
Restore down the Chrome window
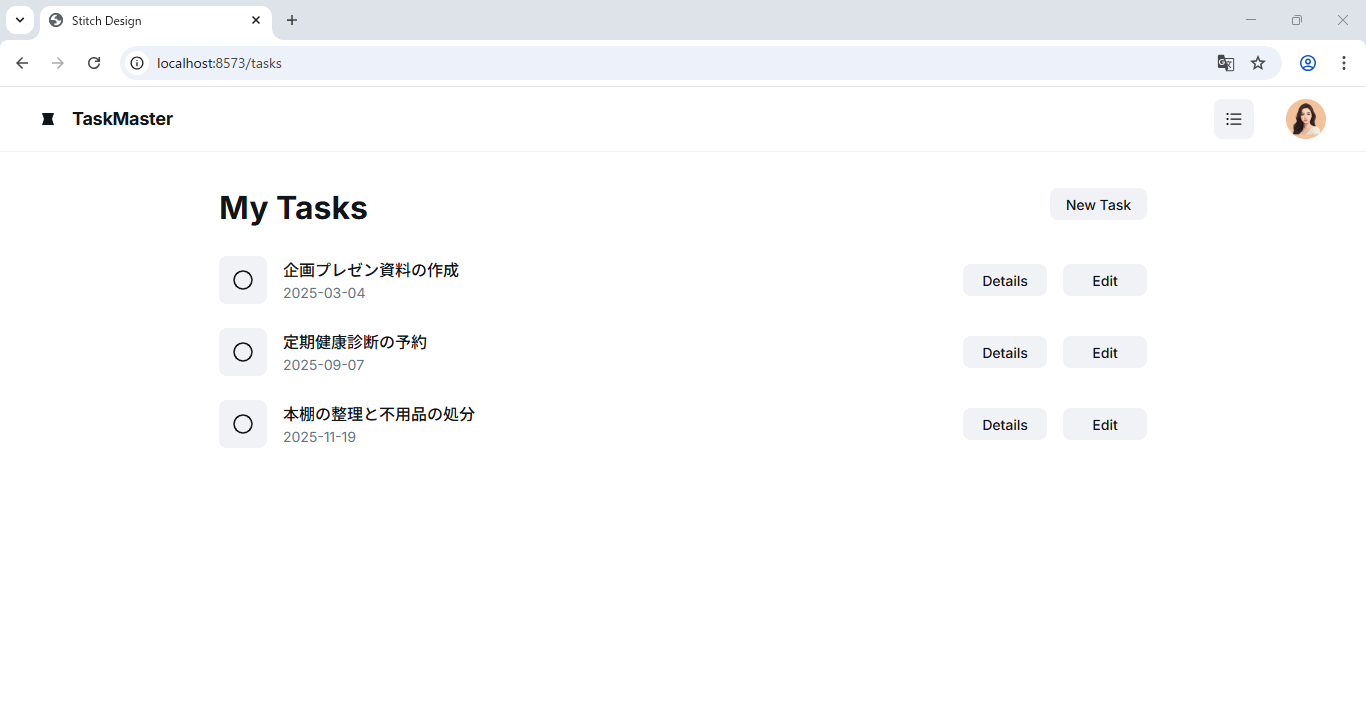click(x=1297, y=20)
